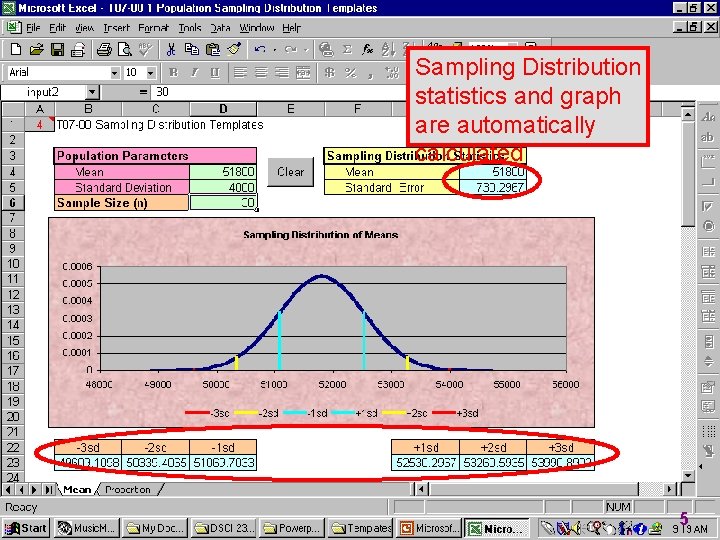Viewport: 720px width, 540px height.
Task: Go to first sheet tab navigation arrow
Action: pos(8,489)
